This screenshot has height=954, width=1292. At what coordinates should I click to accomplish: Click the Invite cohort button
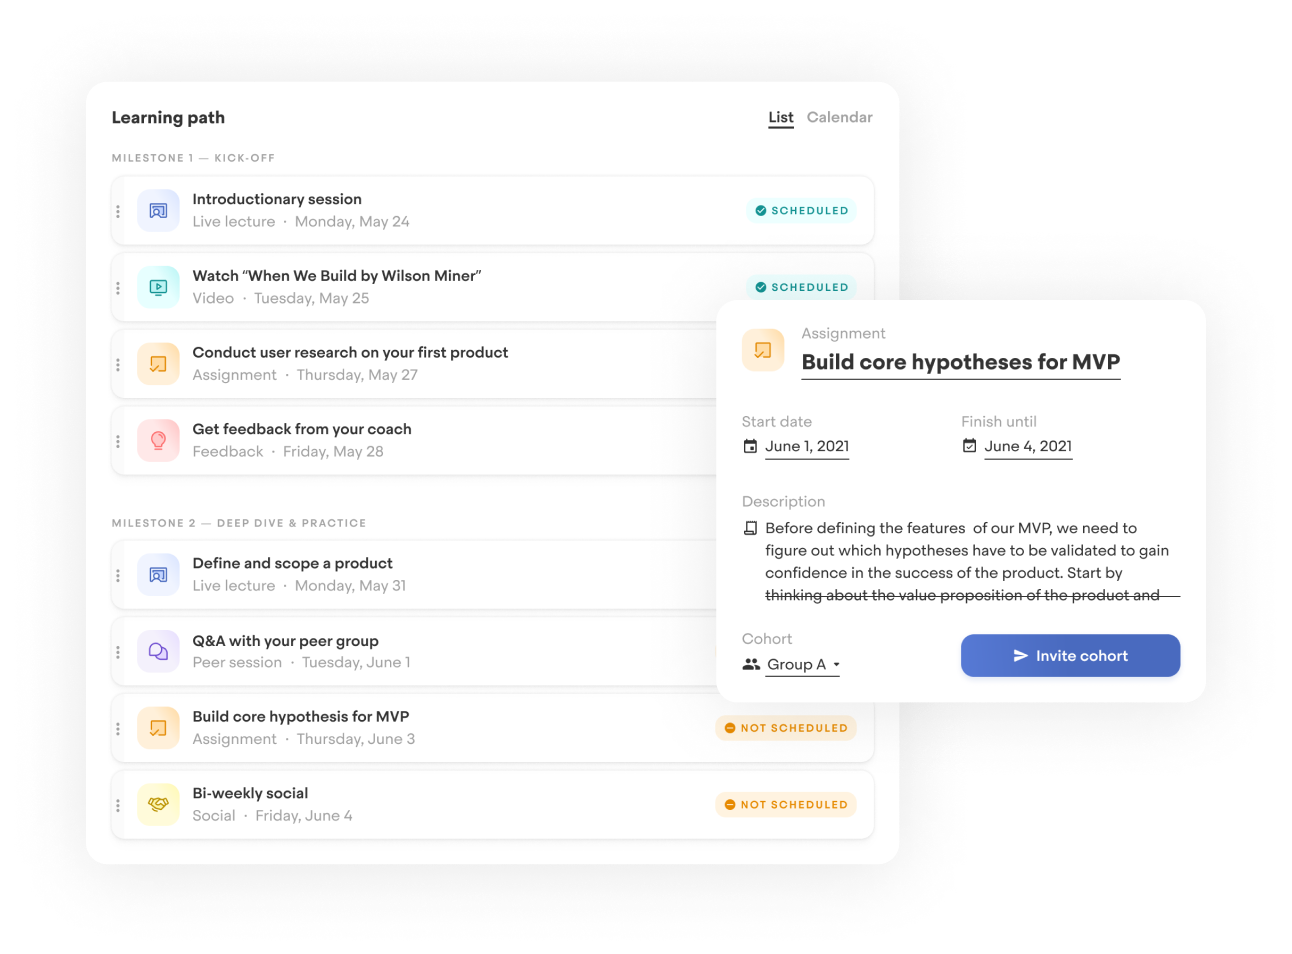pyautogui.click(x=1070, y=656)
